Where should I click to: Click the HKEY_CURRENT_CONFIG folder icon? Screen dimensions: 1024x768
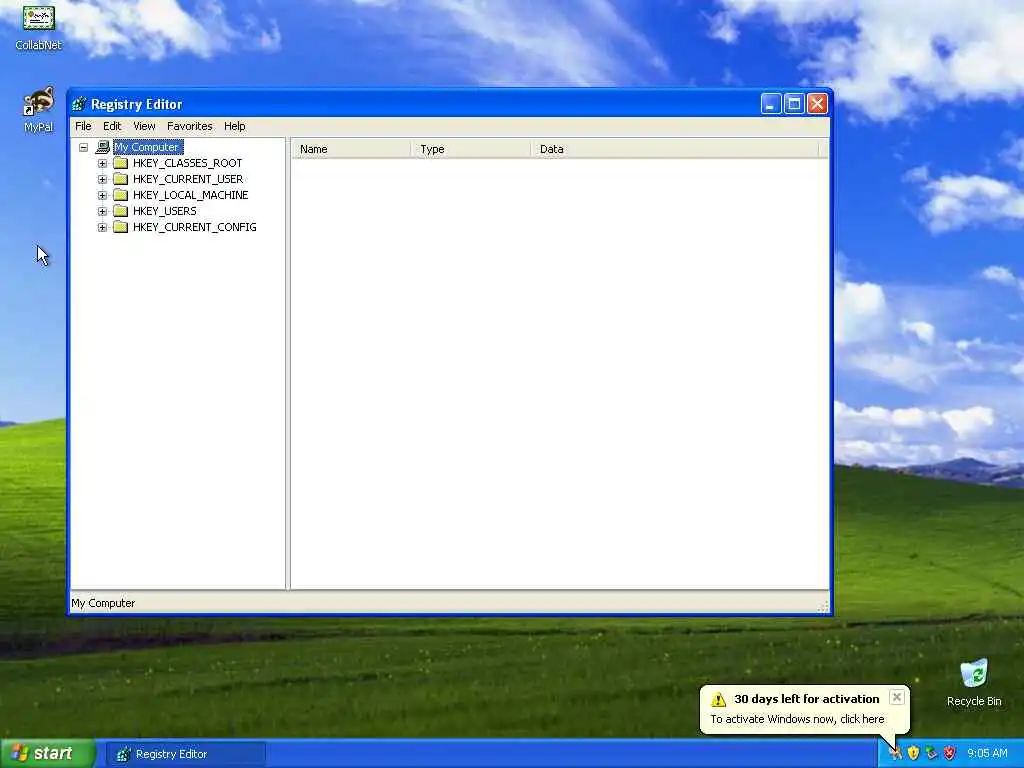click(x=120, y=227)
